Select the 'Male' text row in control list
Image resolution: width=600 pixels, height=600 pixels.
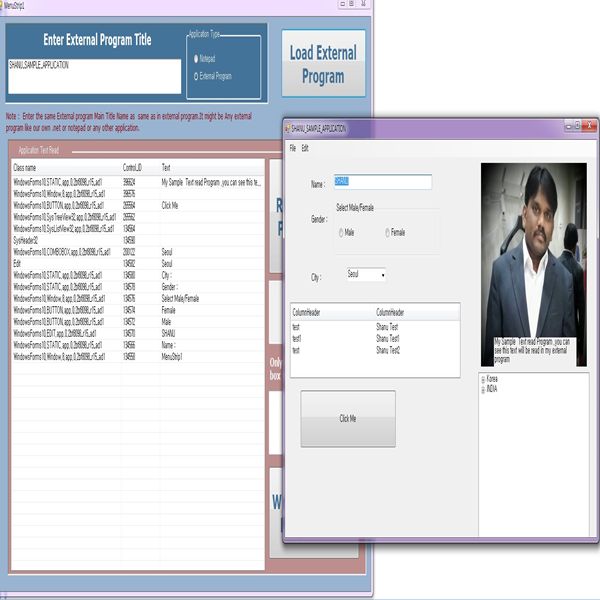coord(138,322)
